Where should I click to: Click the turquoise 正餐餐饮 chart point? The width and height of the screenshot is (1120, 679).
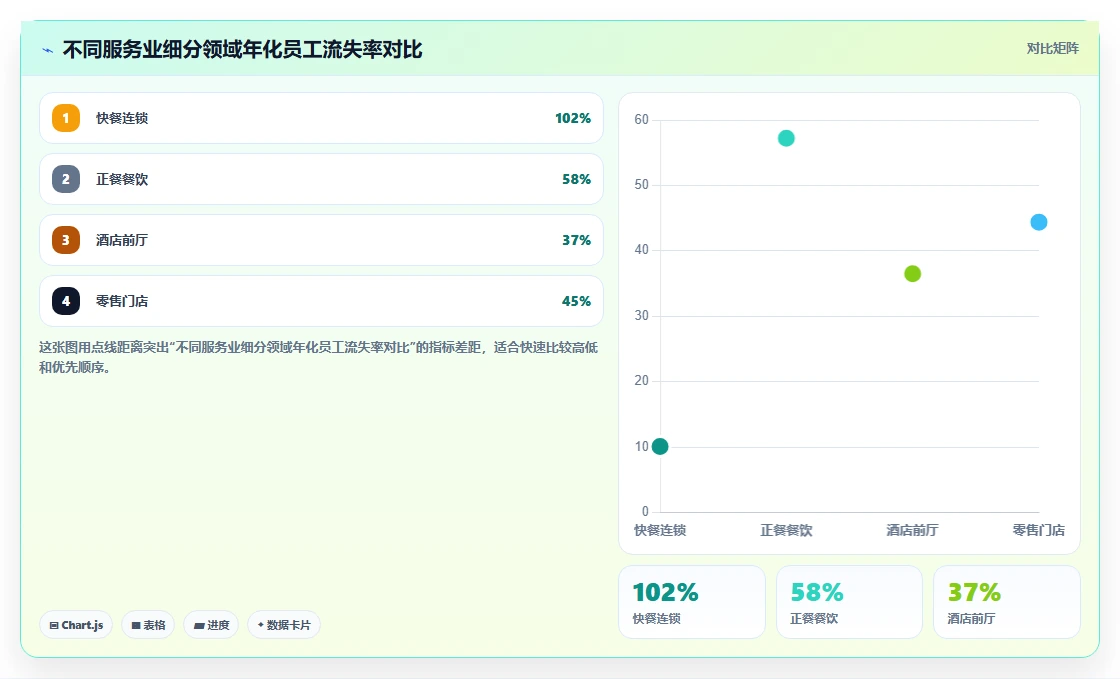pyautogui.click(x=786, y=138)
